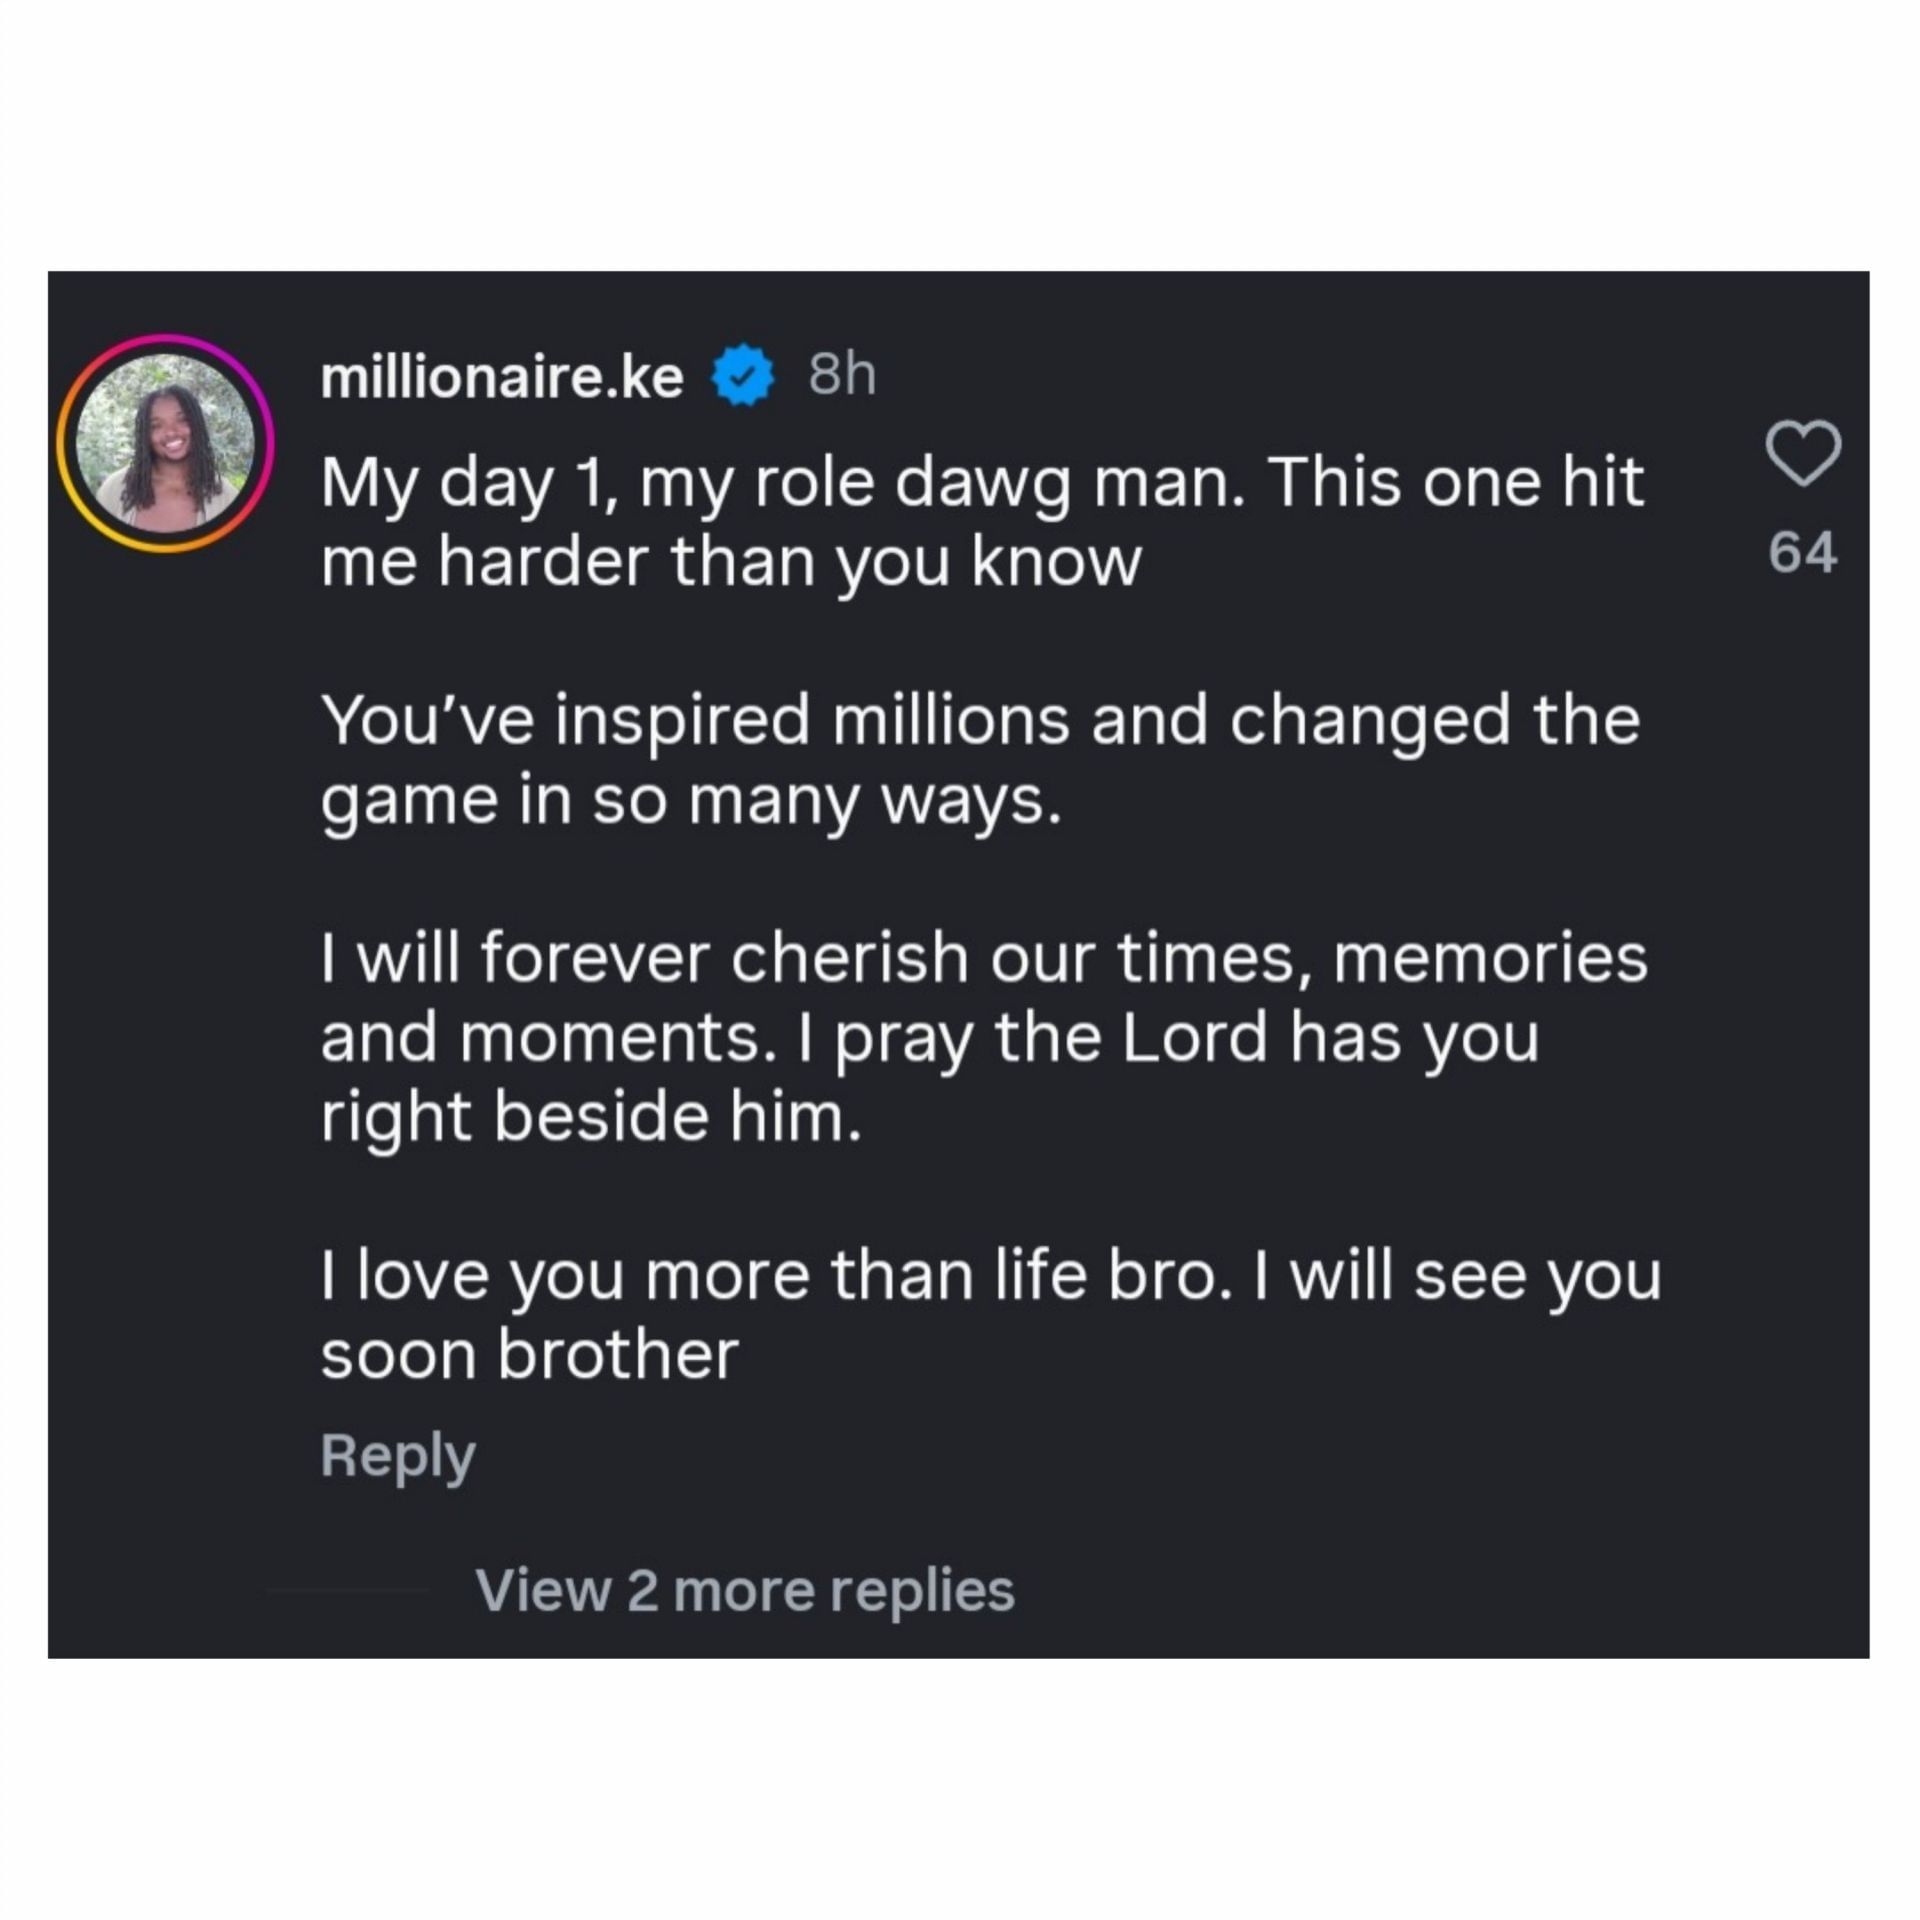View the 64 likes count

1802,553
